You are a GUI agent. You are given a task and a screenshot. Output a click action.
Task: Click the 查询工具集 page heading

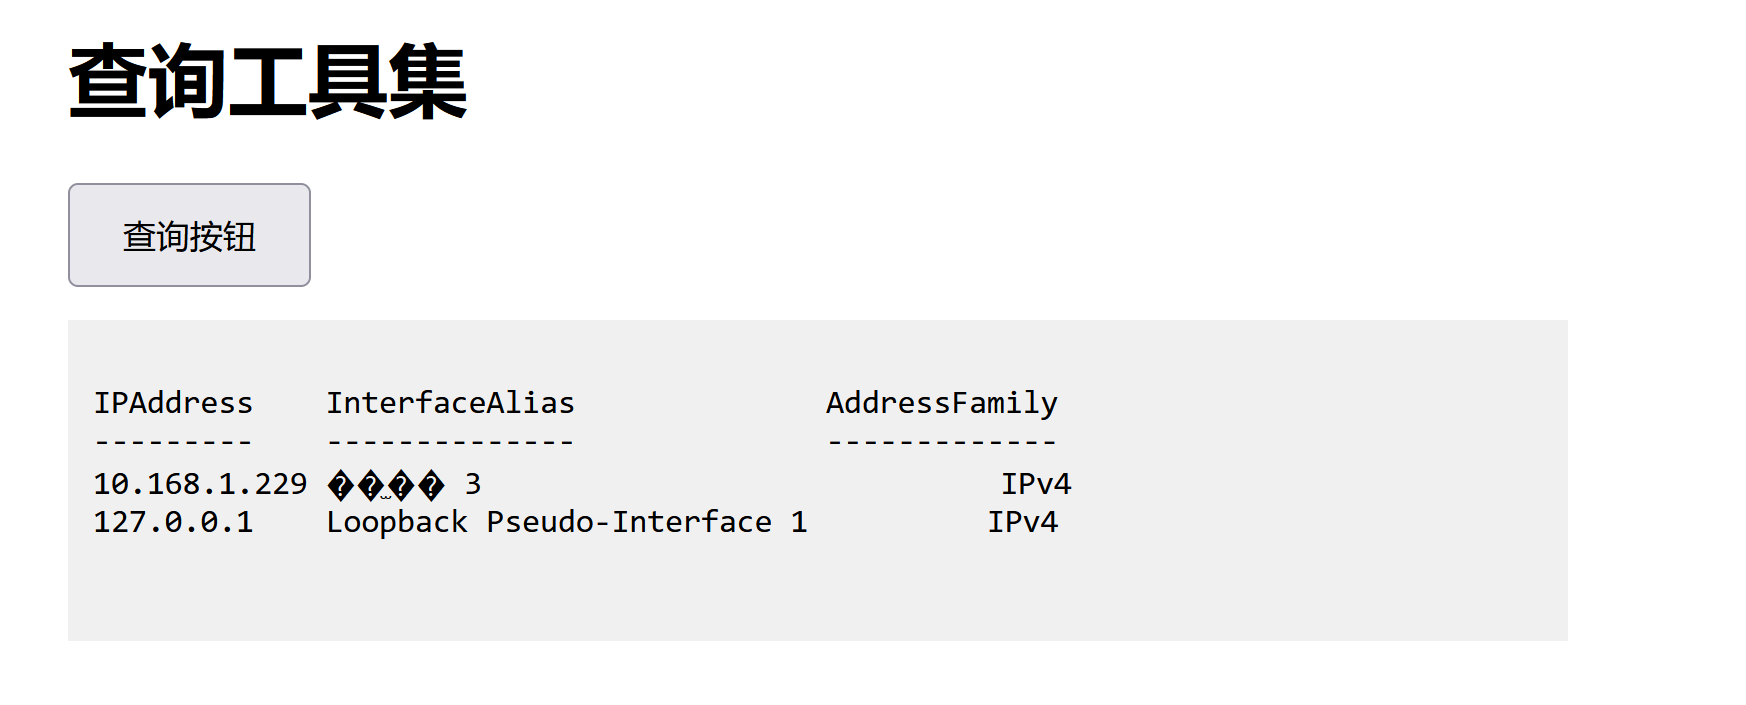[267, 81]
